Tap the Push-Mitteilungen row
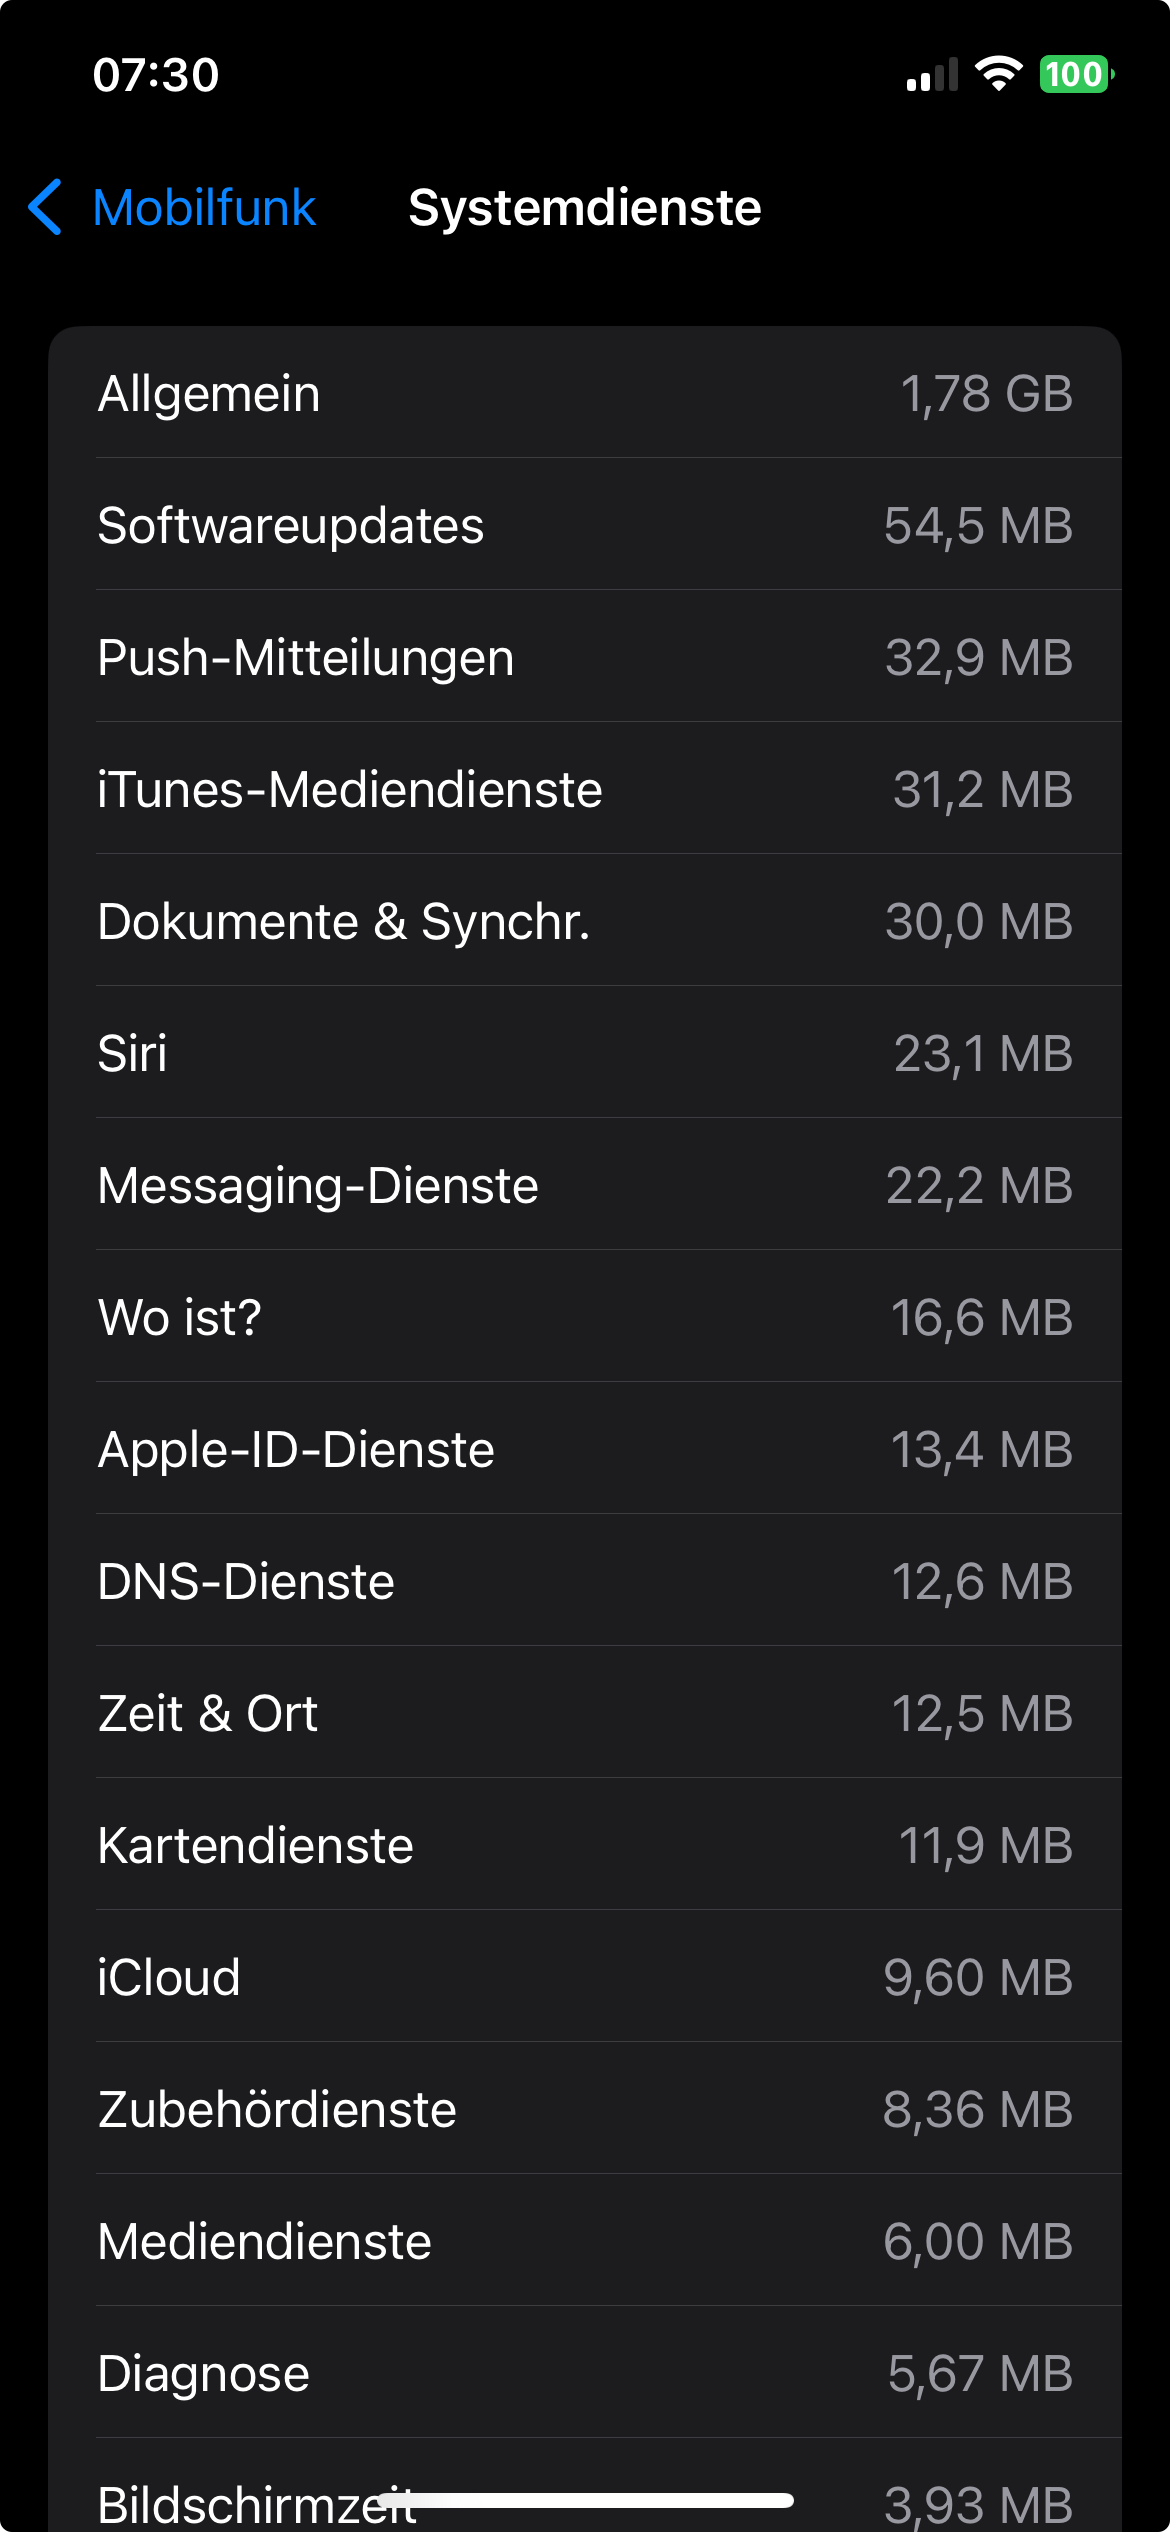This screenshot has width=1170, height=2532. coord(585,657)
